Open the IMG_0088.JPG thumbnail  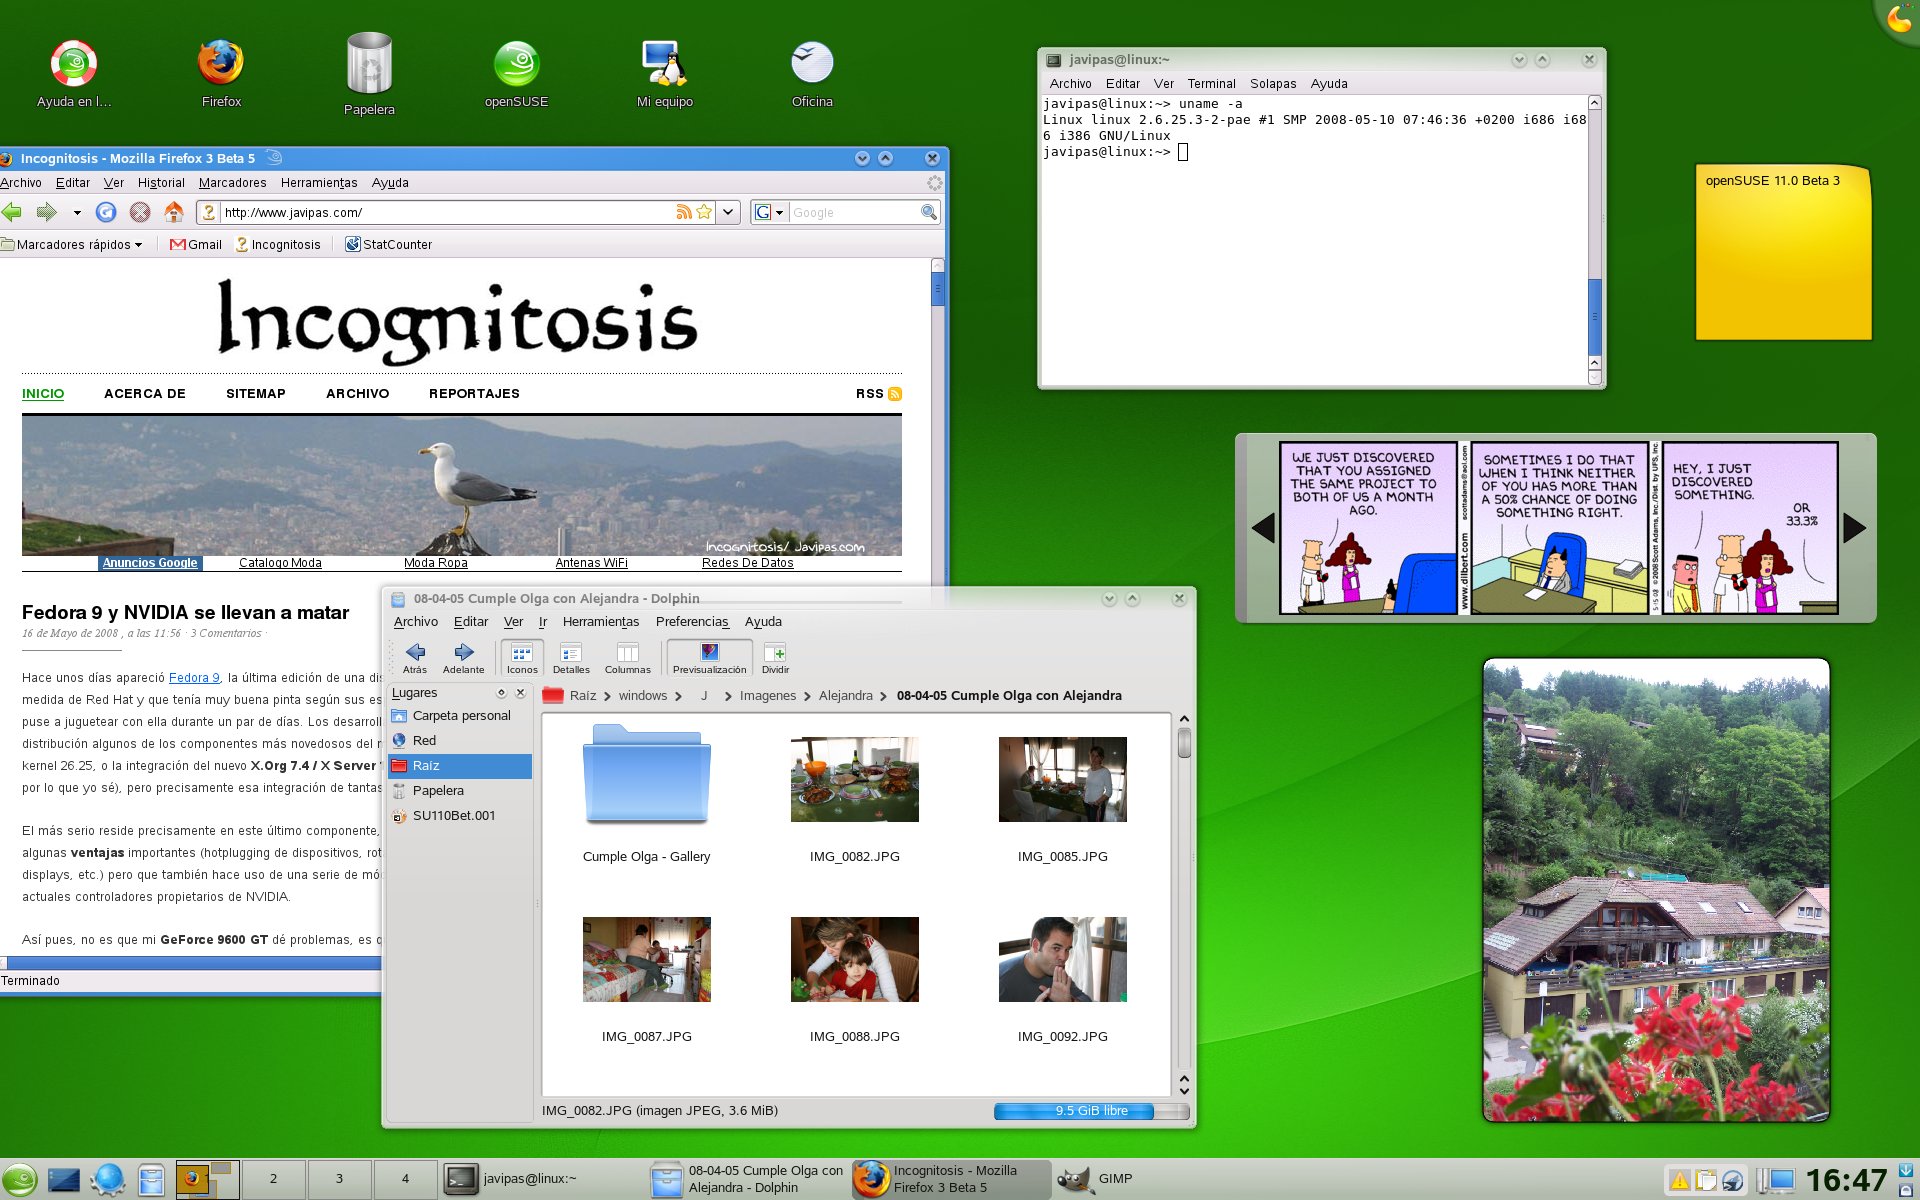pyautogui.click(x=854, y=960)
